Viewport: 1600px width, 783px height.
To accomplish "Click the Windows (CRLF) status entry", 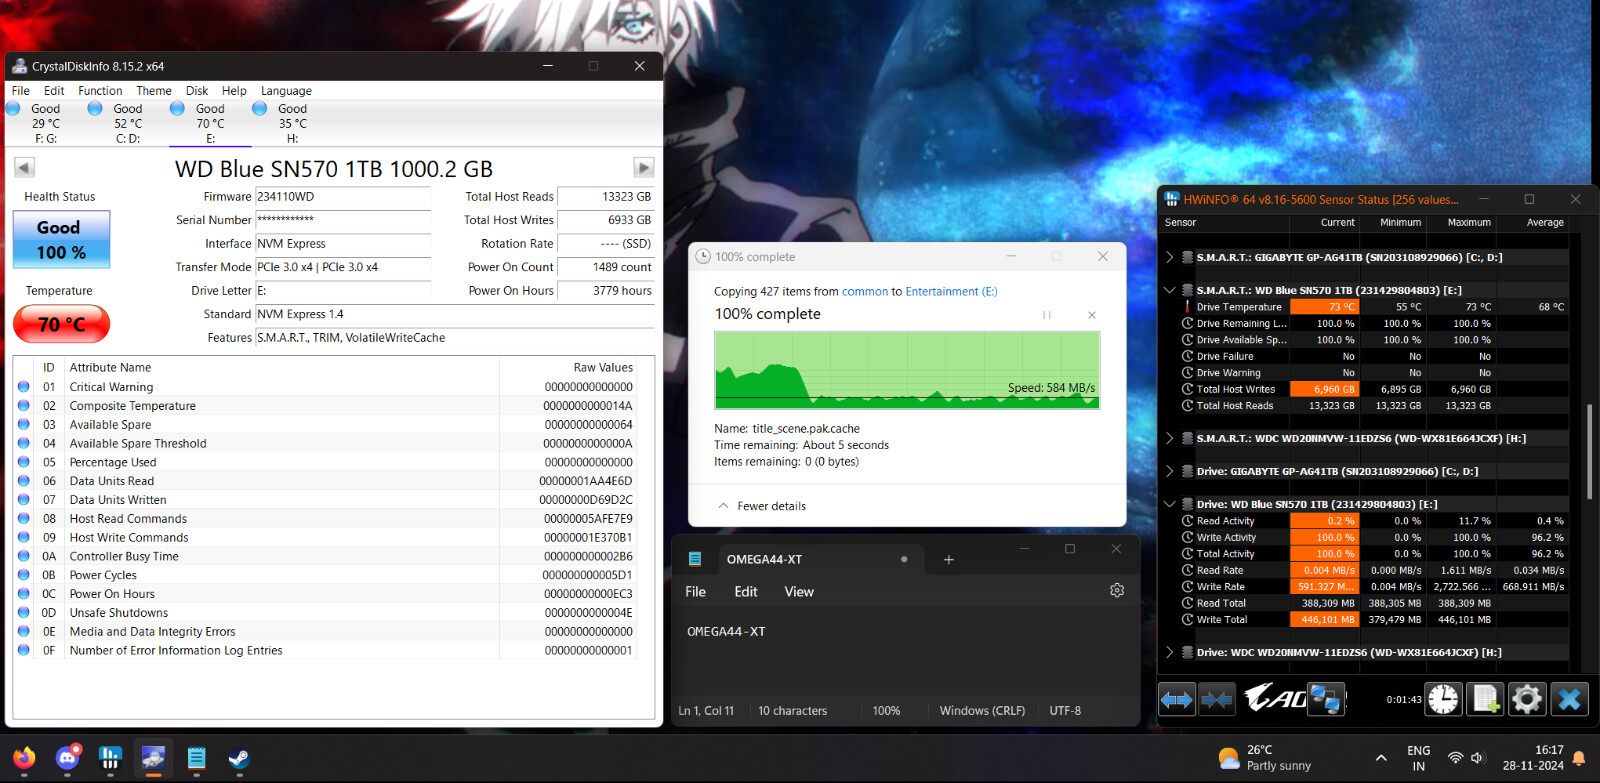I will (x=982, y=711).
